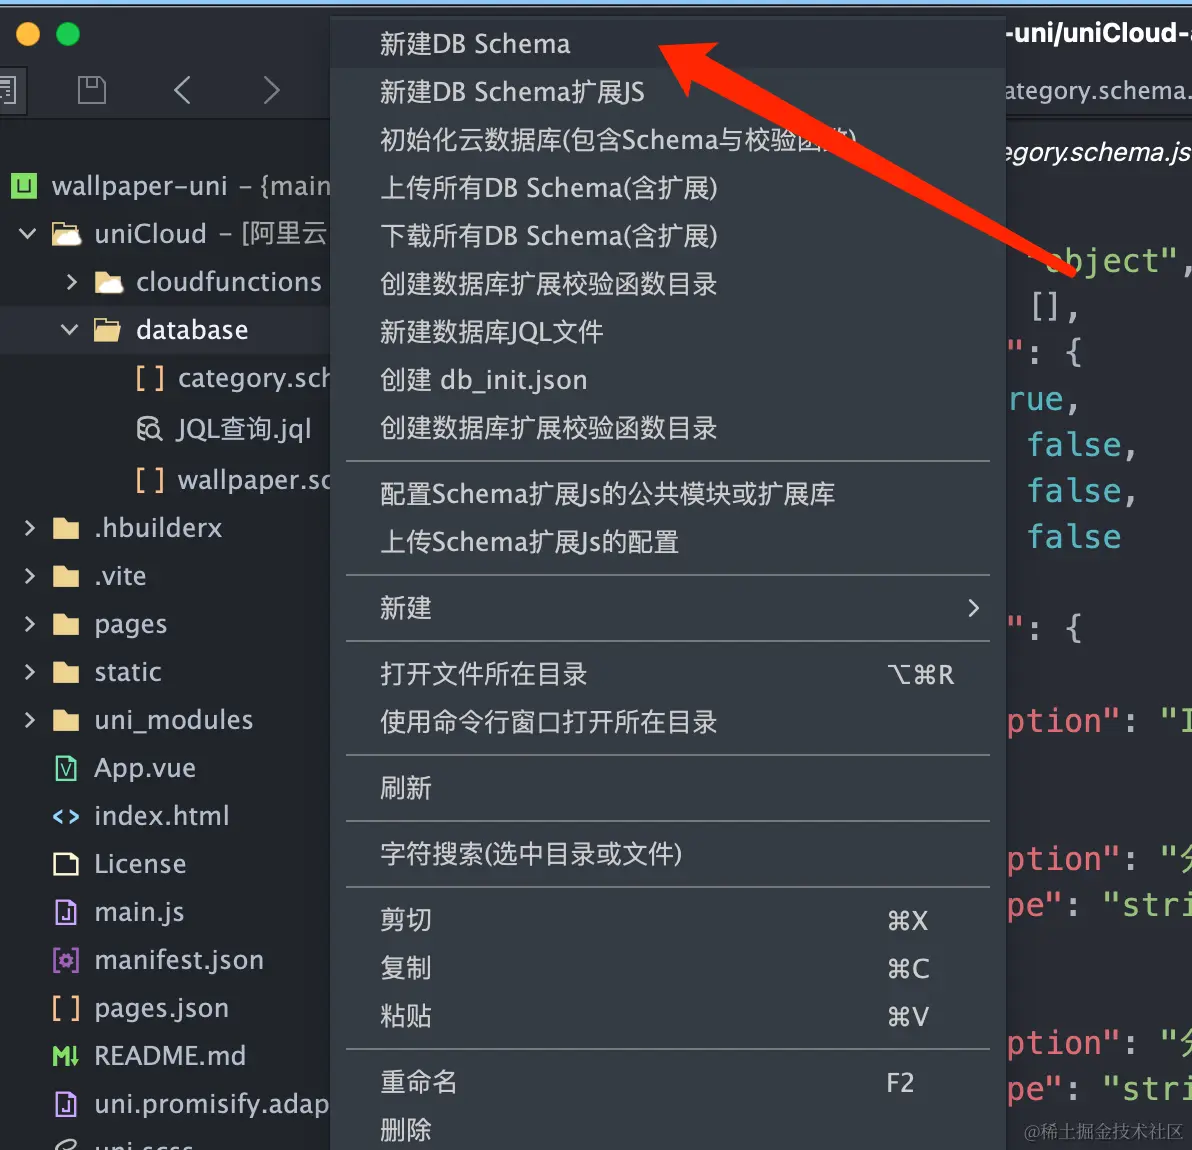Click the uni.promisify.adaptor file icon
This screenshot has width=1192, height=1150.
[x=66, y=1104]
